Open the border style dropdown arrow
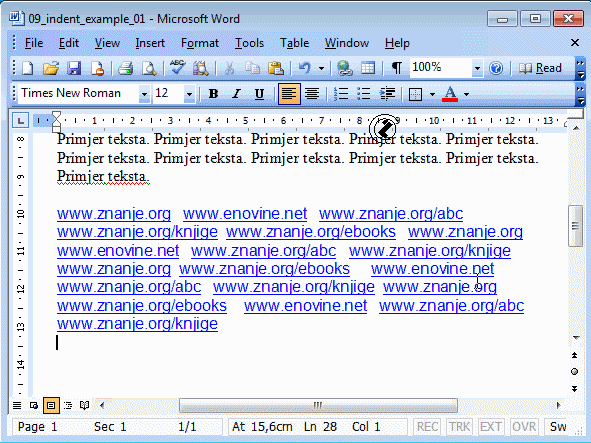591x443 pixels. point(432,94)
